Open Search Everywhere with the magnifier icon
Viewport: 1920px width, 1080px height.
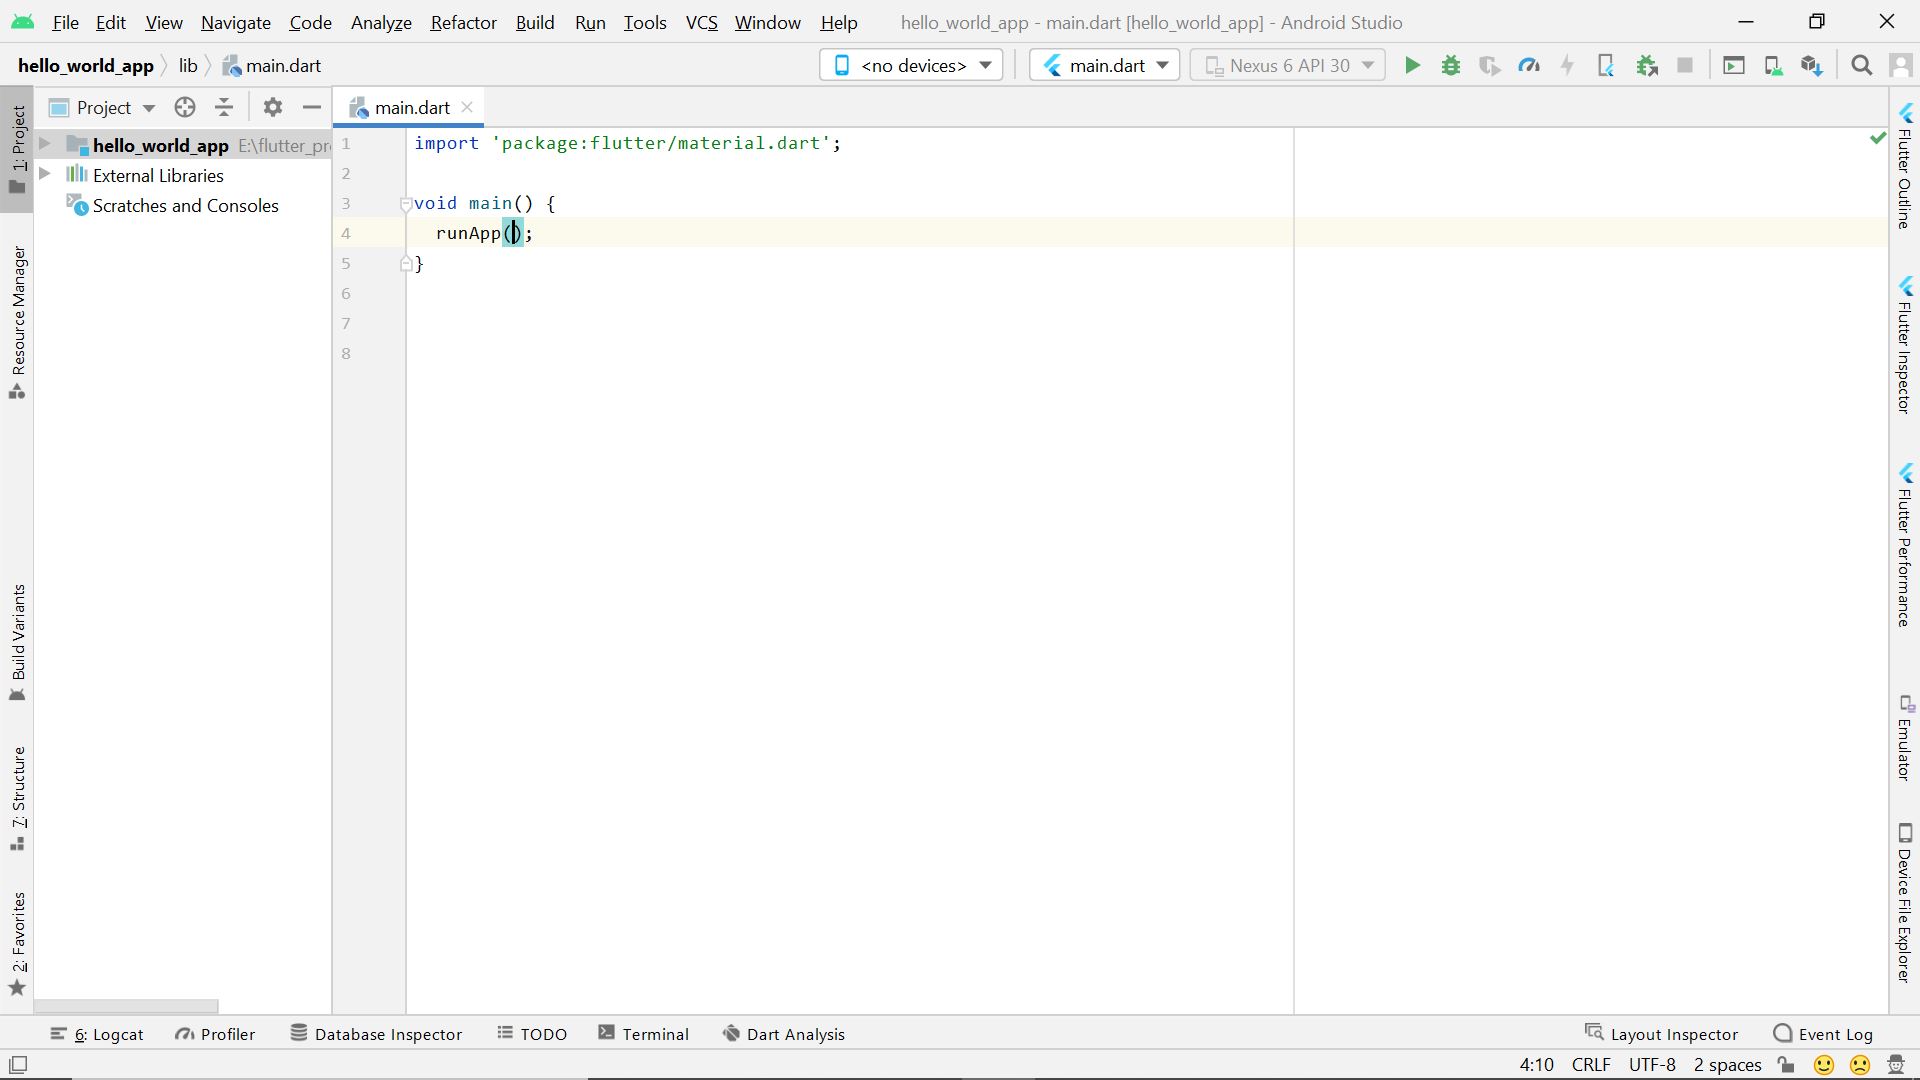pyautogui.click(x=1861, y=65)
